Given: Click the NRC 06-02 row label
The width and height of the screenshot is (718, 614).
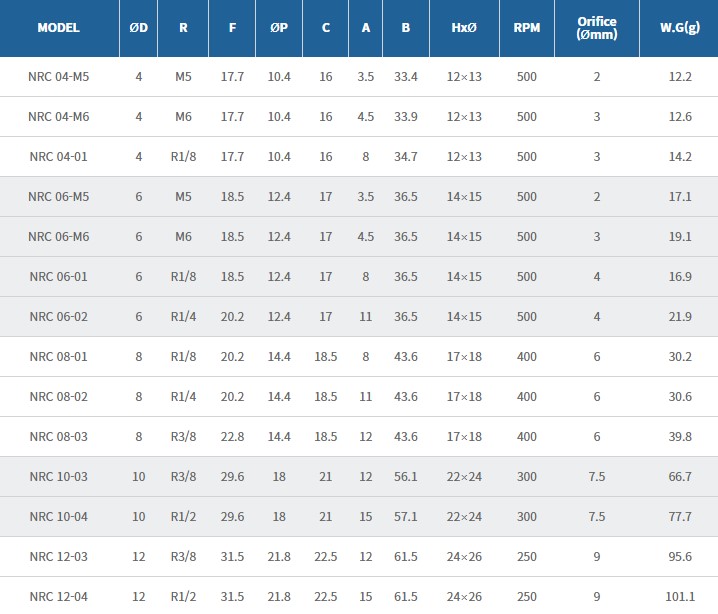Looking at the screenshot, I should click(x=59, y=317).
